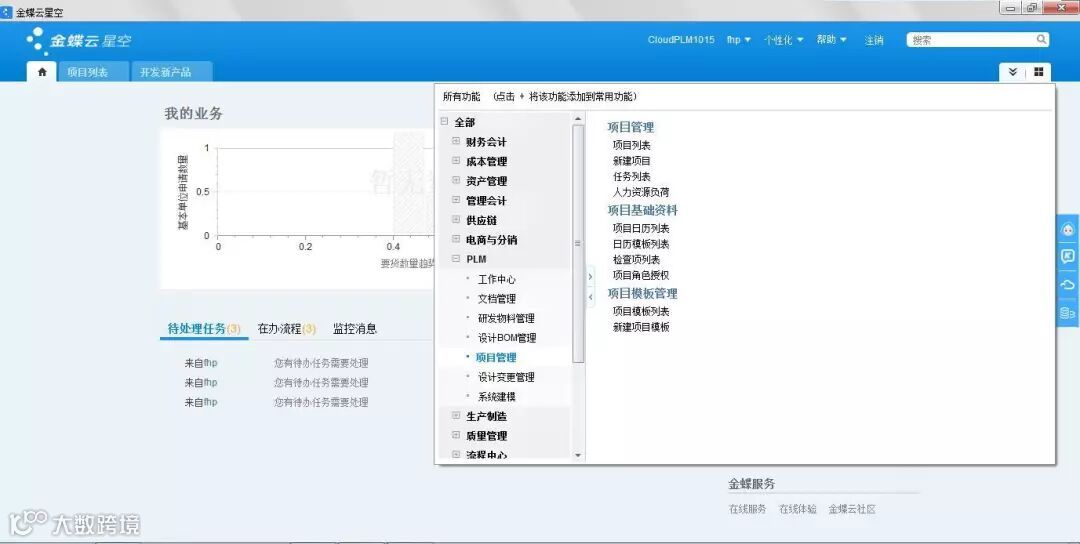Open the 新建项目 function
This screenshot has width=1080, height=544.
[x=632, y=160]
